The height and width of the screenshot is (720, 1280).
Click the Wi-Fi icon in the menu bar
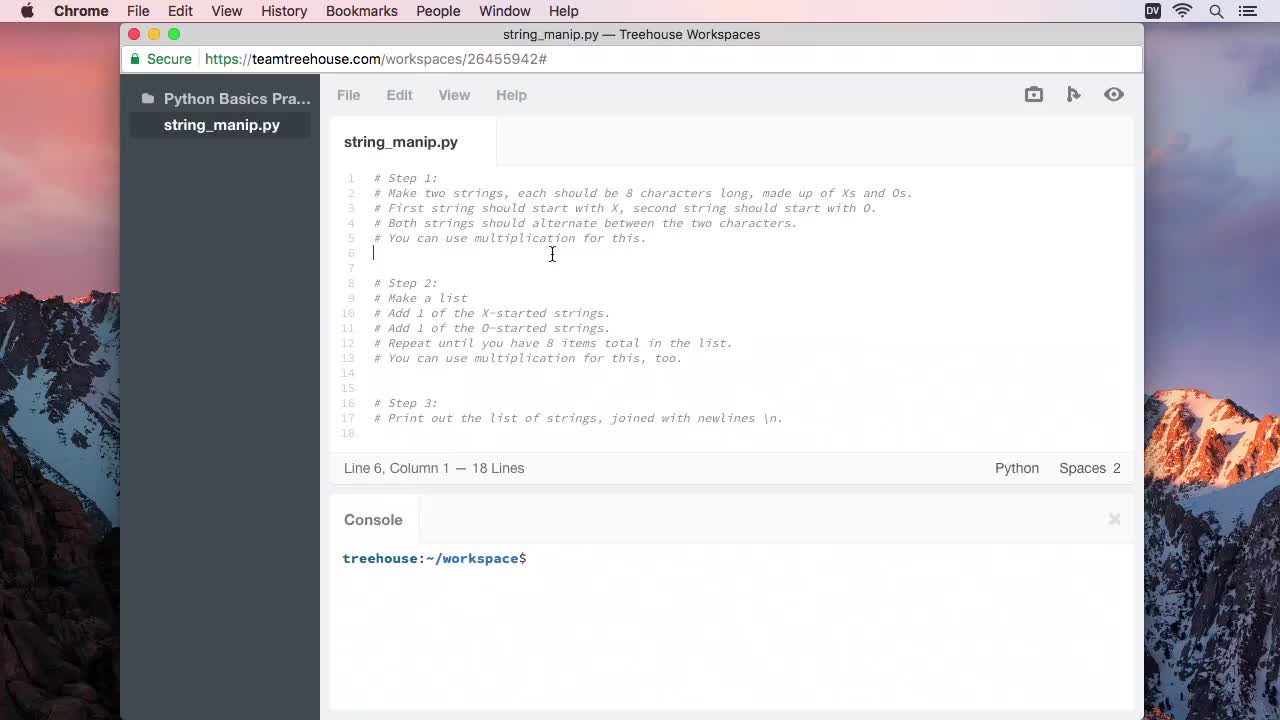point(1182,11)
